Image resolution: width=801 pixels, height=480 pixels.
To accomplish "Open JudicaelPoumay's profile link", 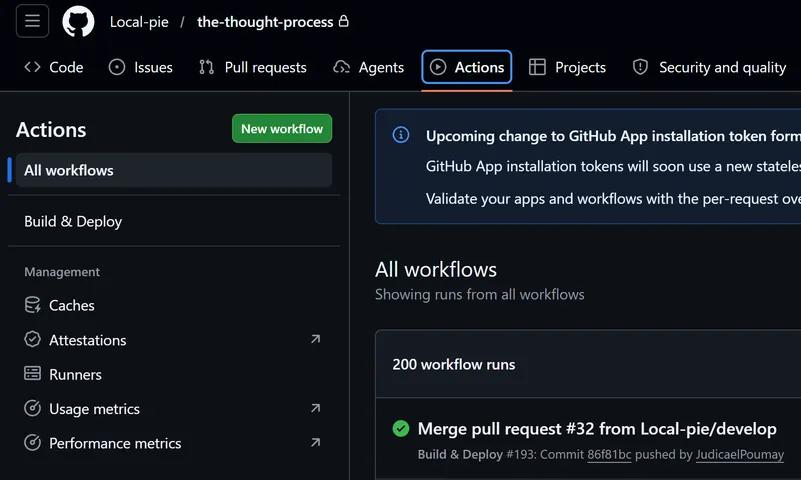I will coord(740,454).
